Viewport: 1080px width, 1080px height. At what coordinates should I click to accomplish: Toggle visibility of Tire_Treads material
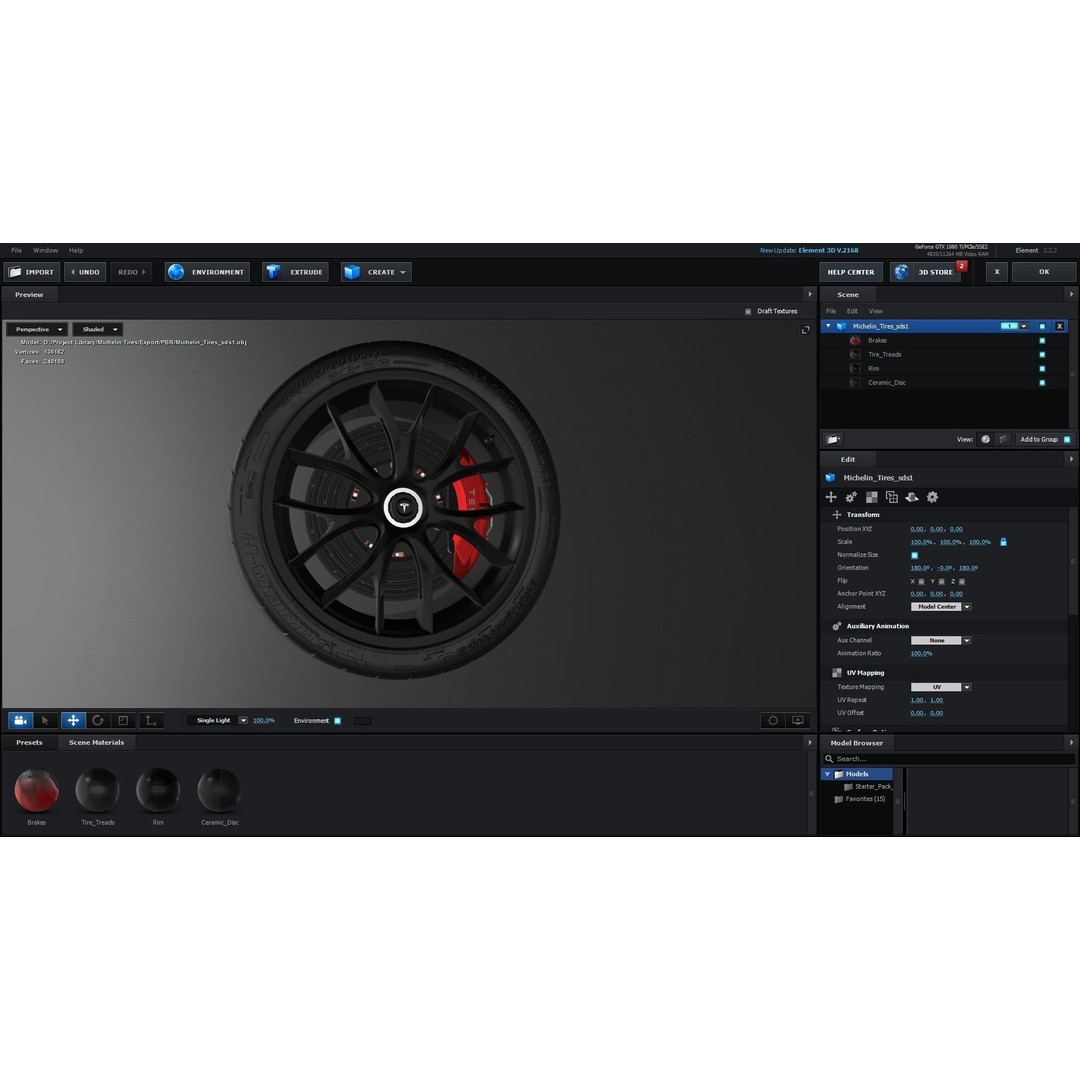[1042, 355]
